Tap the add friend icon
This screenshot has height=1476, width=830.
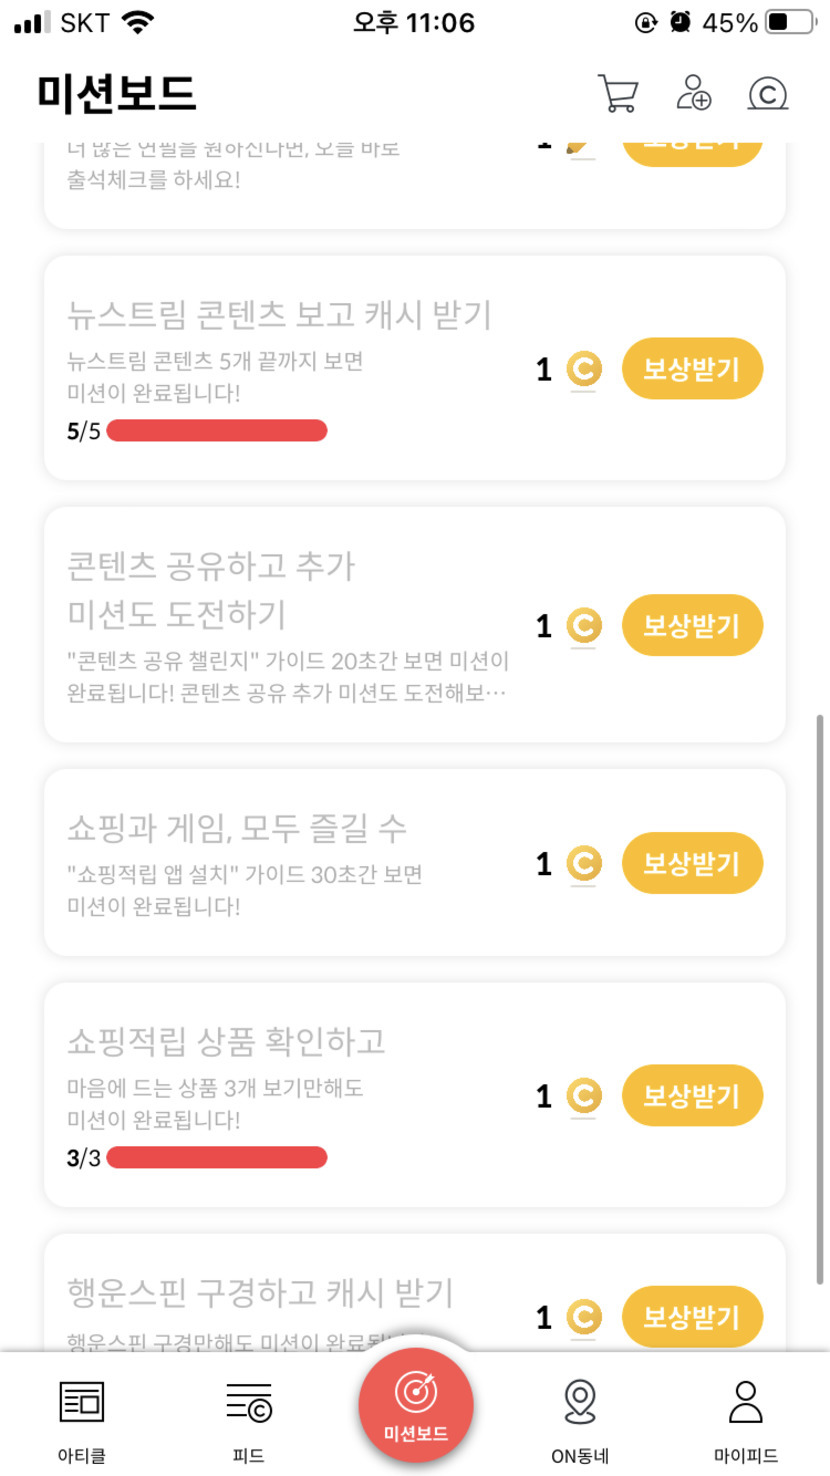click(x=693, y=93)
